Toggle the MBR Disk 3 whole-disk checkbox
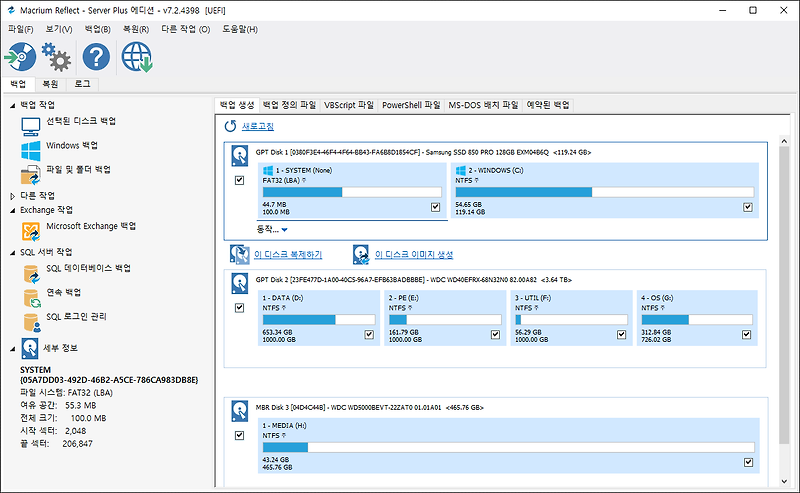This screenshot has height=493, width=800. pyautogui.click(x=239, y=435)
